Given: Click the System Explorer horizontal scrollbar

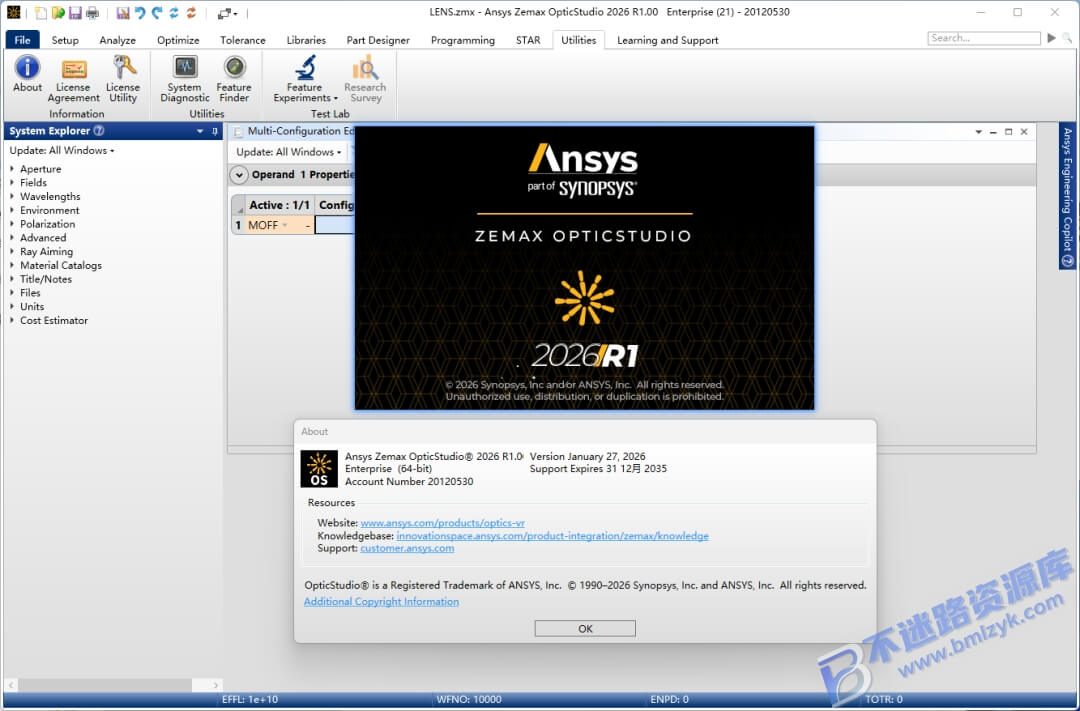Looking at the screenshot, I should point(105,685).
